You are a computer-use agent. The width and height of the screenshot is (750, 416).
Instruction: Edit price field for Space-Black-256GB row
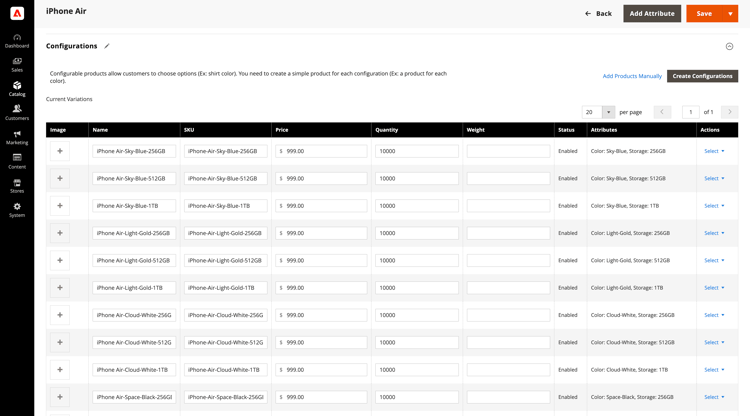click(x=321, y=397)
